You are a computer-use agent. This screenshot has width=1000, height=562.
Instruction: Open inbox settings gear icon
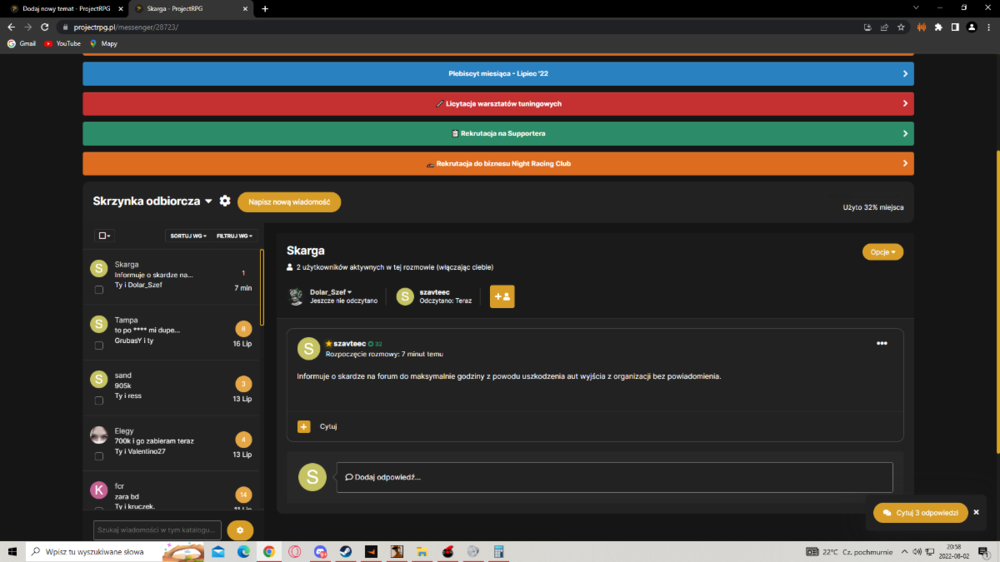224,201
